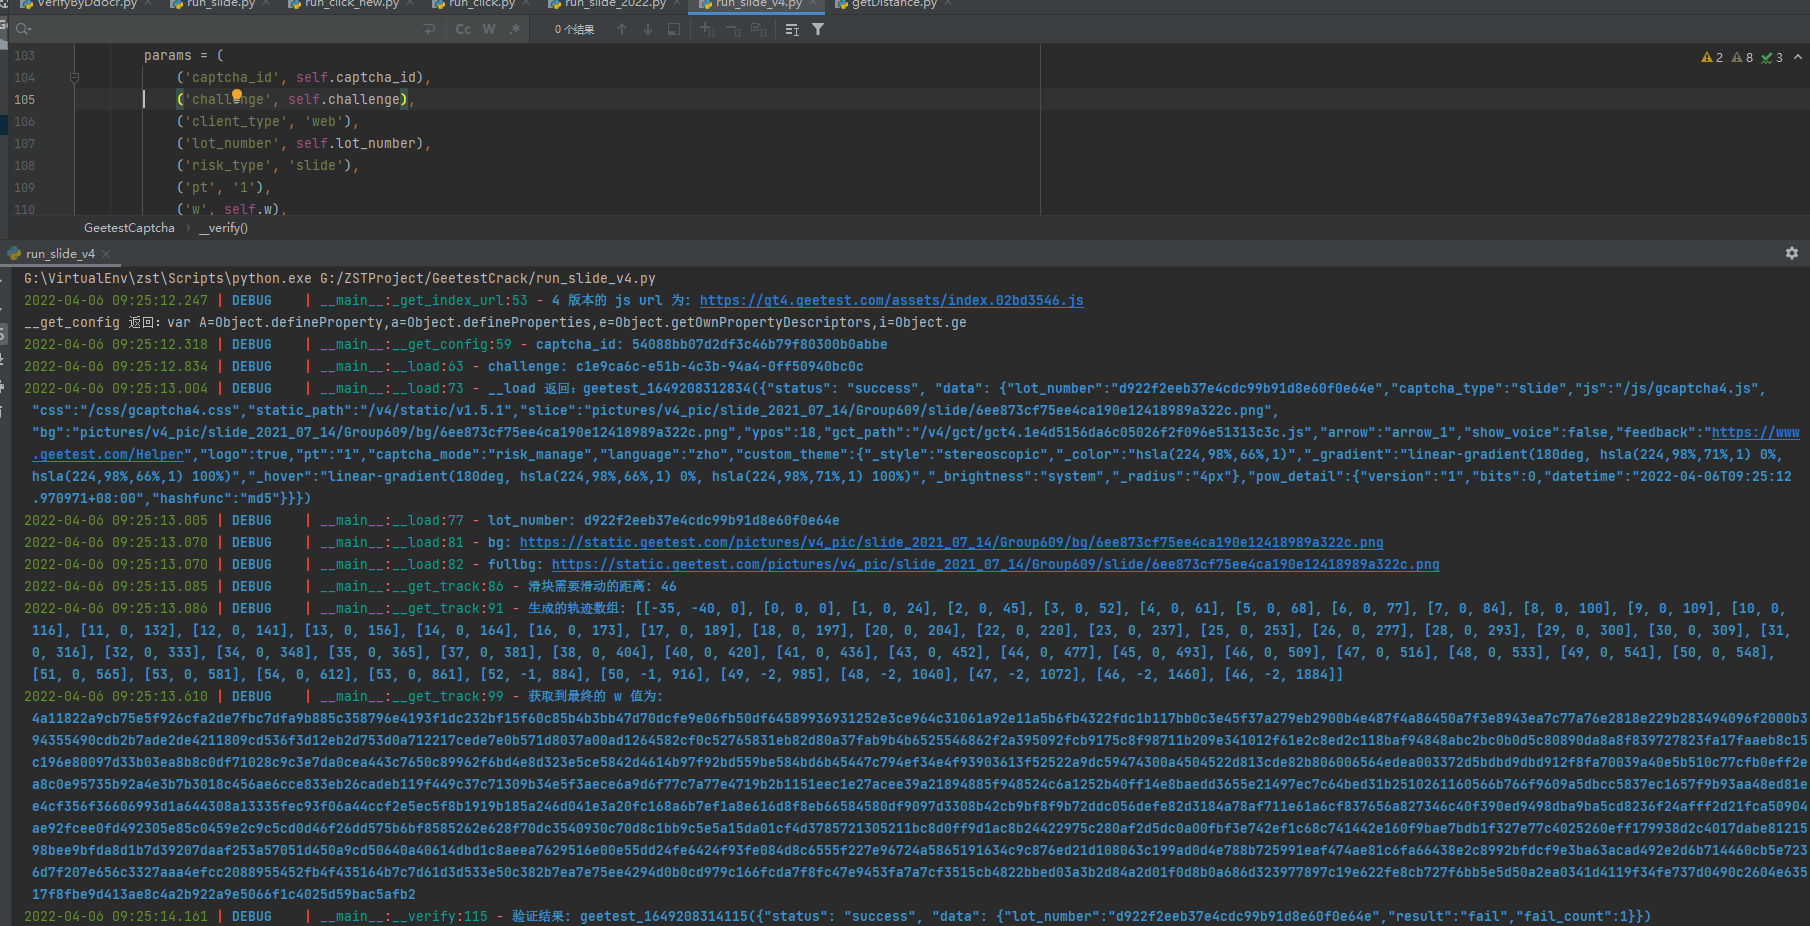Screen dimensions: 1810x926
Task: Collapse inspections widget chevron in editor
Action: 1798,57
